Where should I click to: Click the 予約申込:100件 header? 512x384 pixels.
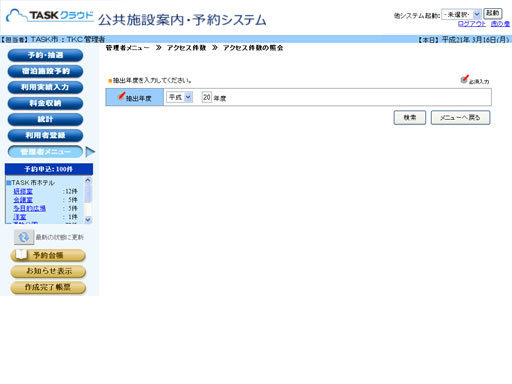(x=49, y=169)
